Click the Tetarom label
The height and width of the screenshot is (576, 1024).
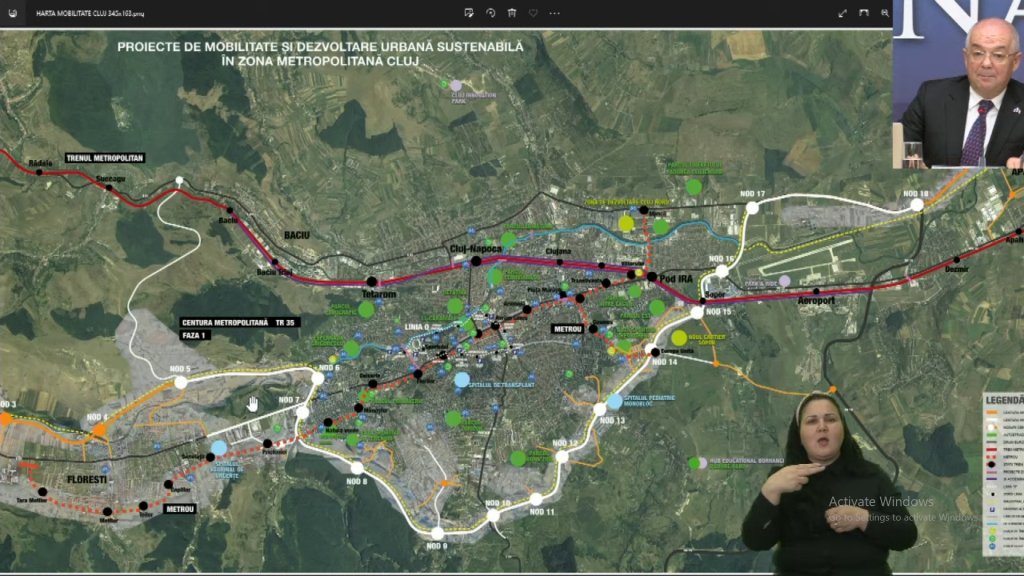click(x=379, y=295)
